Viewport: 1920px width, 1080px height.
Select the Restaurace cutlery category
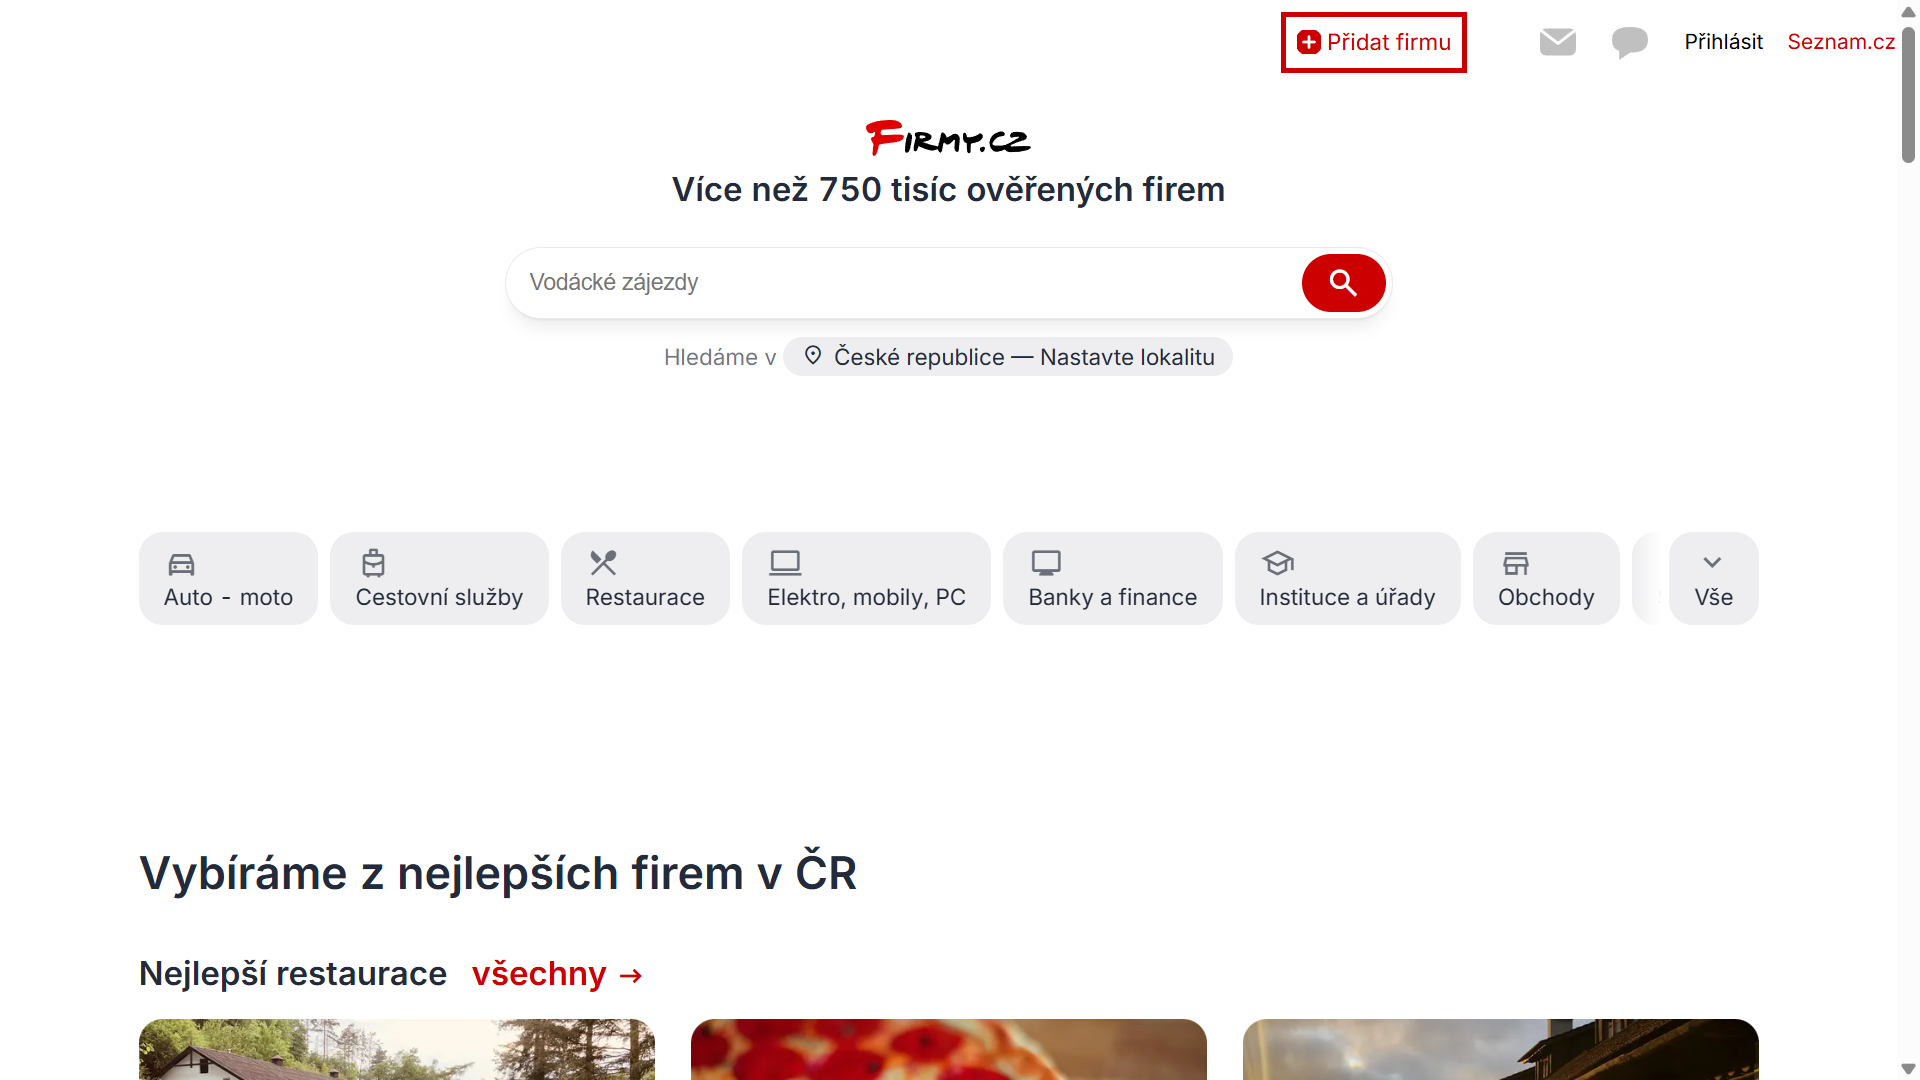pyautogui.click(x=645, y=579)
